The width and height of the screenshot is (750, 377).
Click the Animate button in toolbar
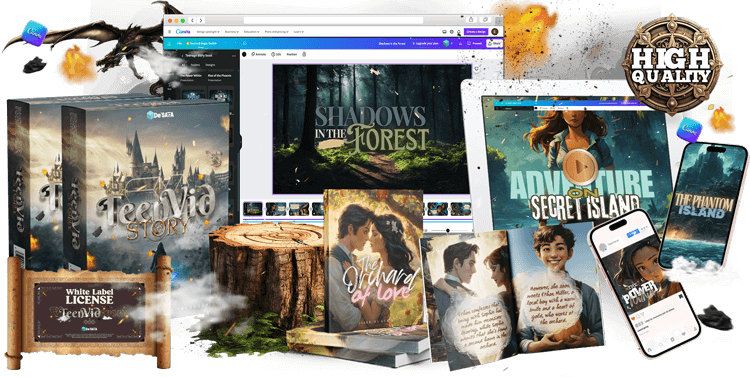pyautogui.click(x=259, y=55)
